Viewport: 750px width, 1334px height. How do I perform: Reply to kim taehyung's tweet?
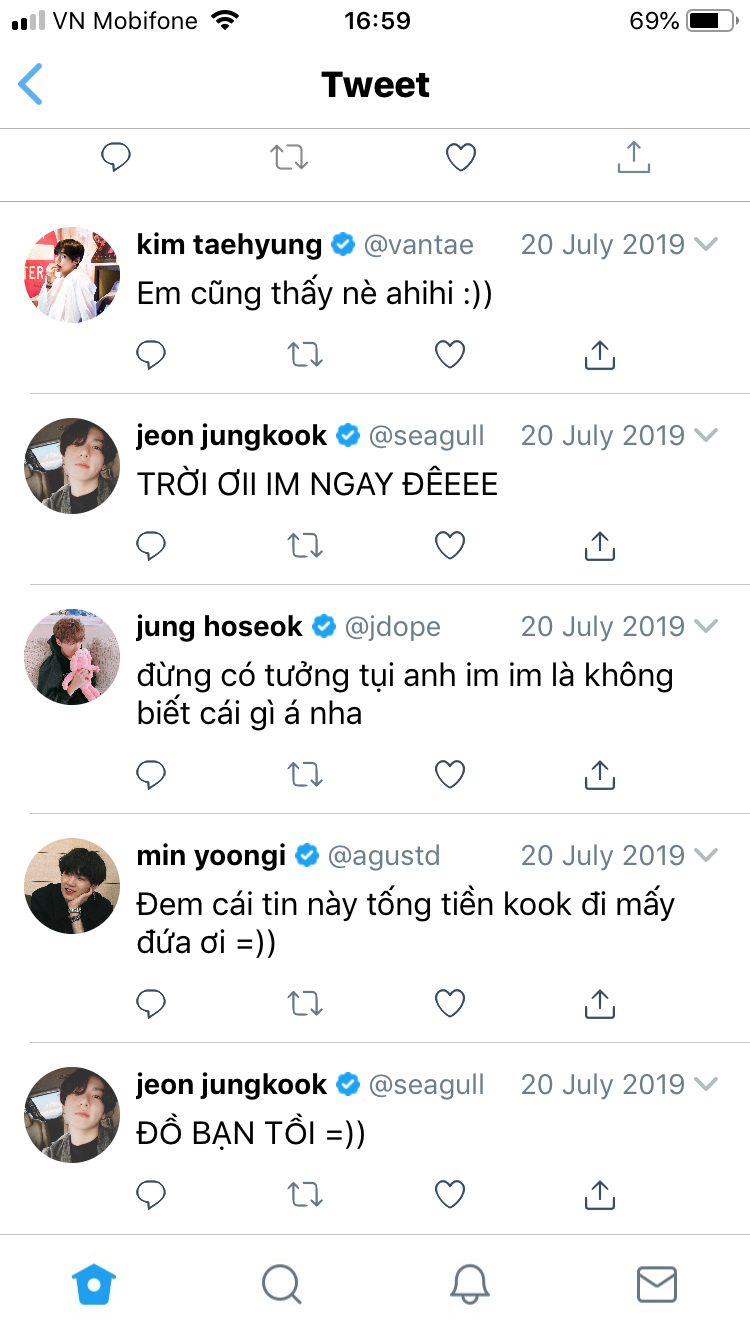[x=151, y=354]
